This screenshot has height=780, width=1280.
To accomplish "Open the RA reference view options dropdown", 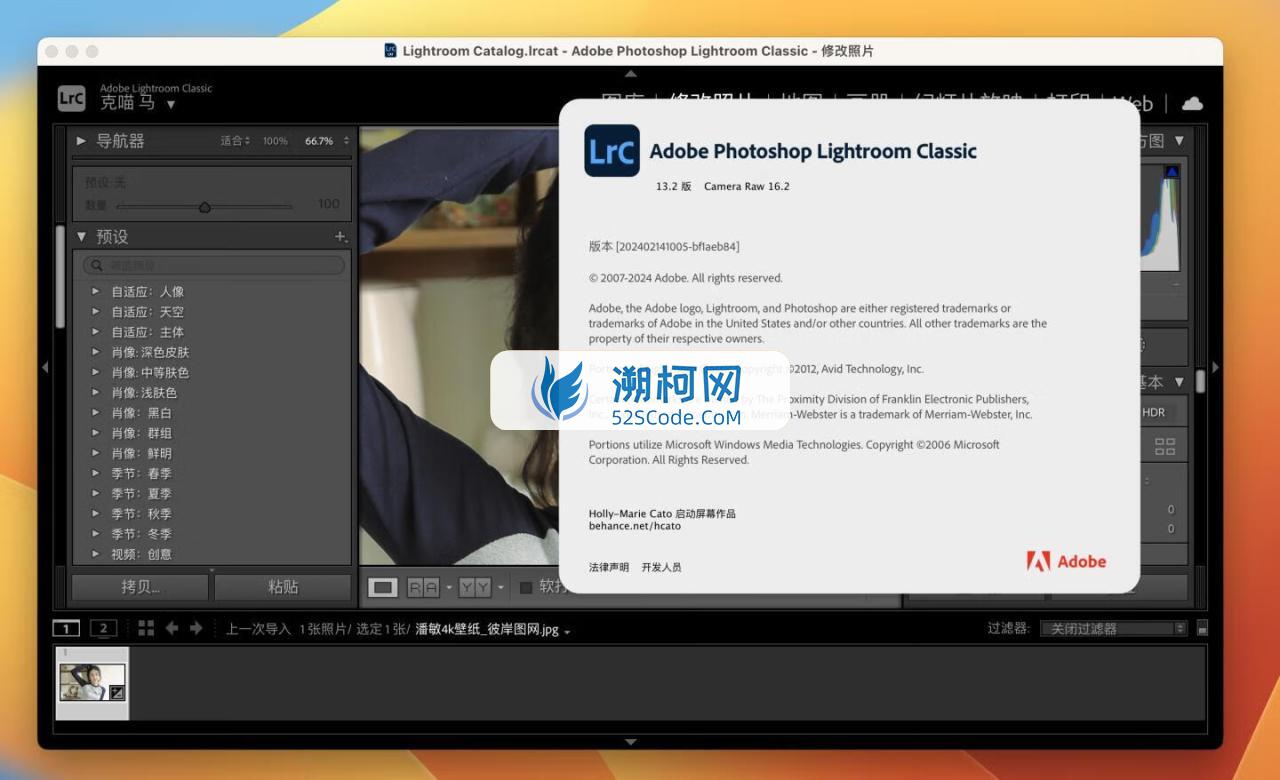I will click(x=449, y=587).
